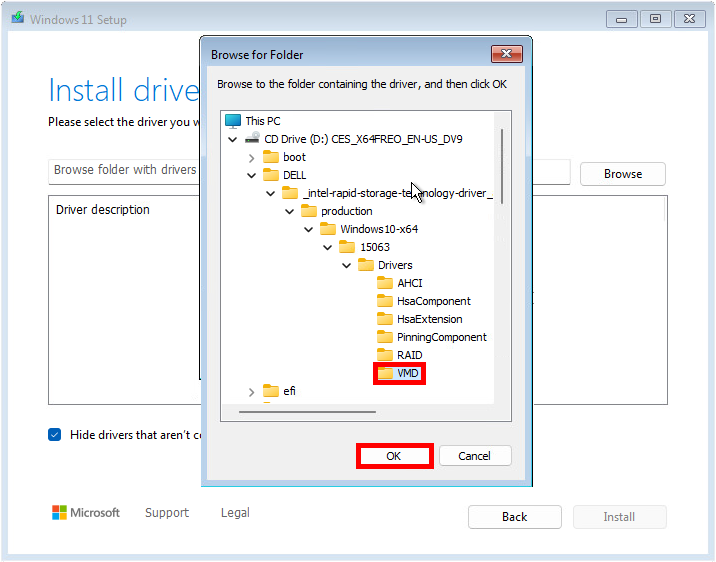The height and width of the screenshot is (562, 716).
Task: Click the horizontal scrollbar in folder tree
Action: (x=307, y=412)
